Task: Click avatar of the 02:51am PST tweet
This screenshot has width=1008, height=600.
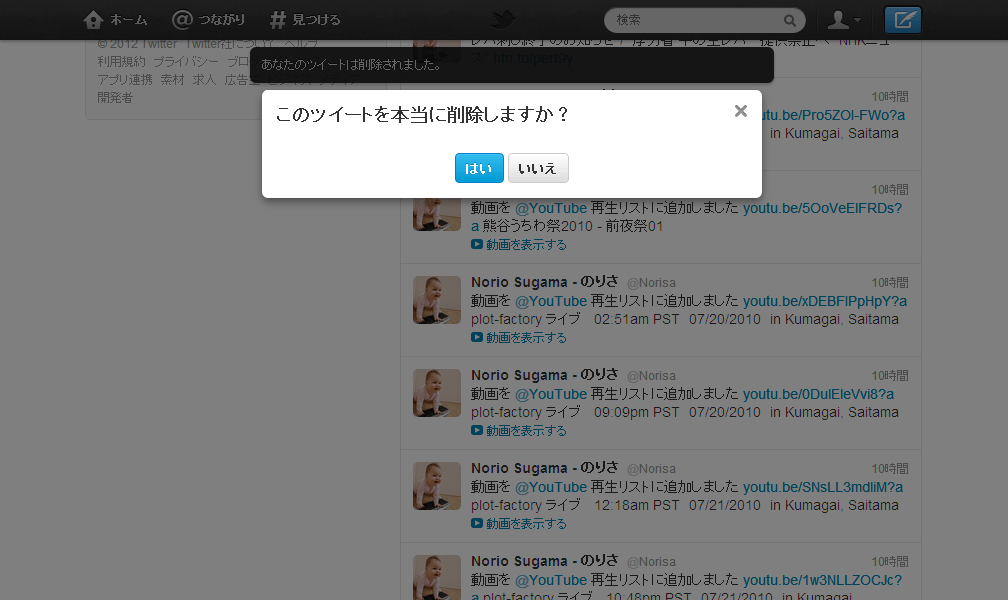Action: tap(436, 300)
